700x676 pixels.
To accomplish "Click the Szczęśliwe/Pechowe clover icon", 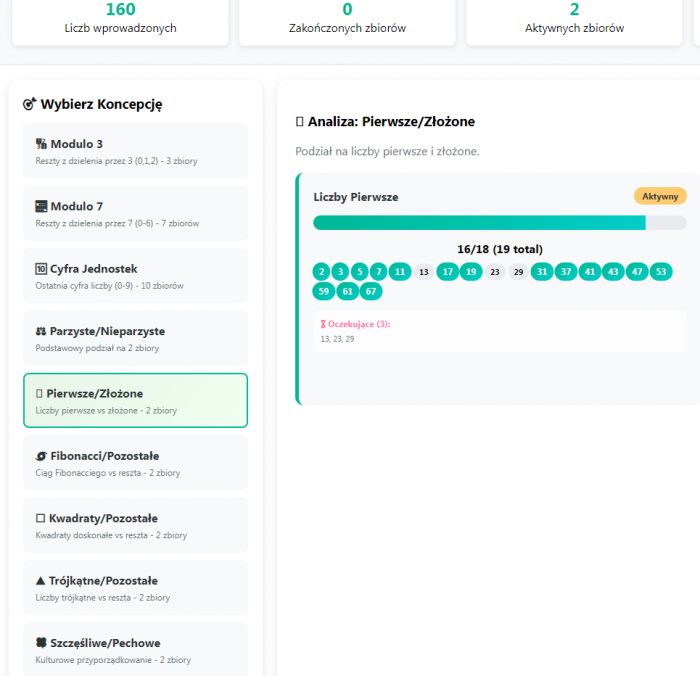I will [x=41, y=643].
